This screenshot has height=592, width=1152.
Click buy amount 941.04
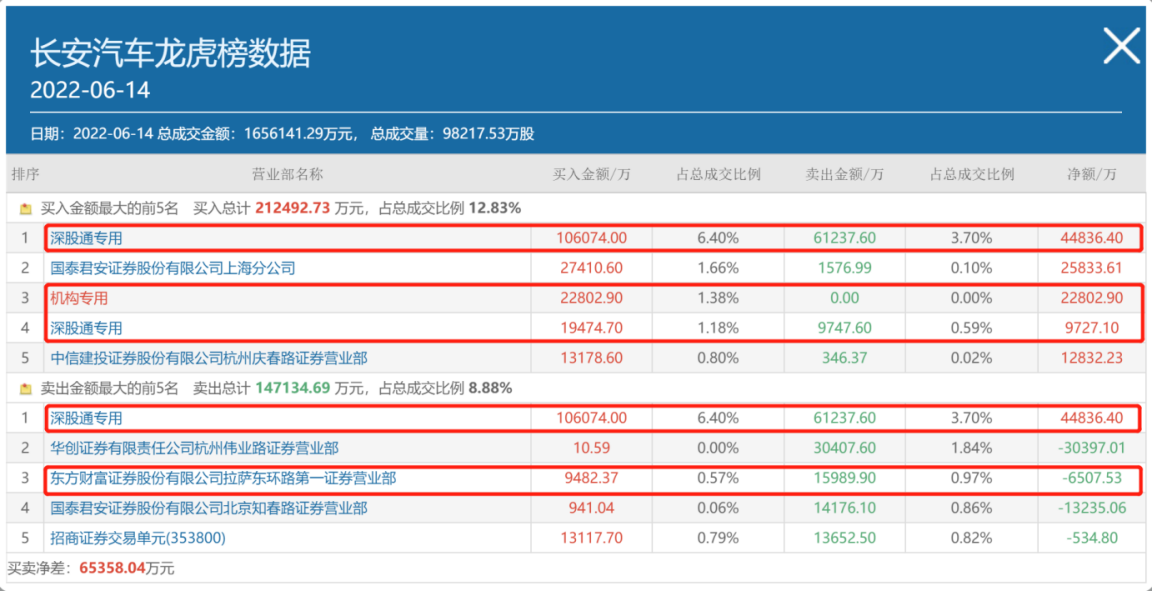(x=591, y=508)
